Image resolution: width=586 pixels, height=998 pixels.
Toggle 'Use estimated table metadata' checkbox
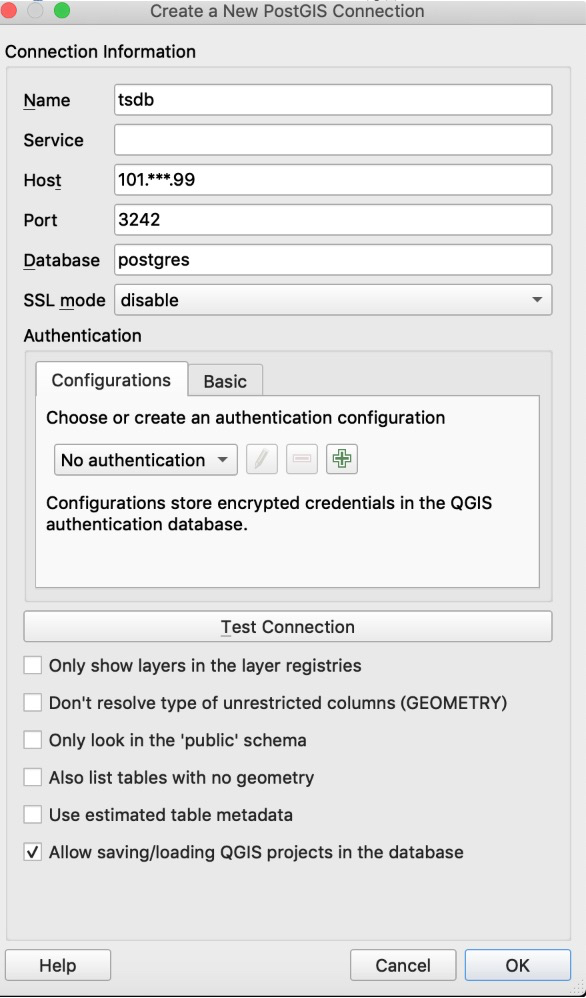[x=32, y=815]
